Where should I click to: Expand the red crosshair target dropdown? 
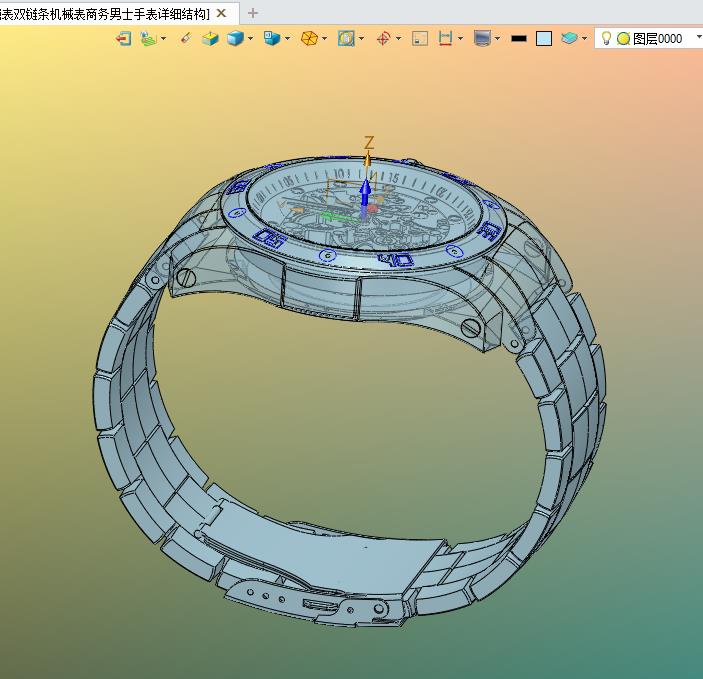(398, 39)
